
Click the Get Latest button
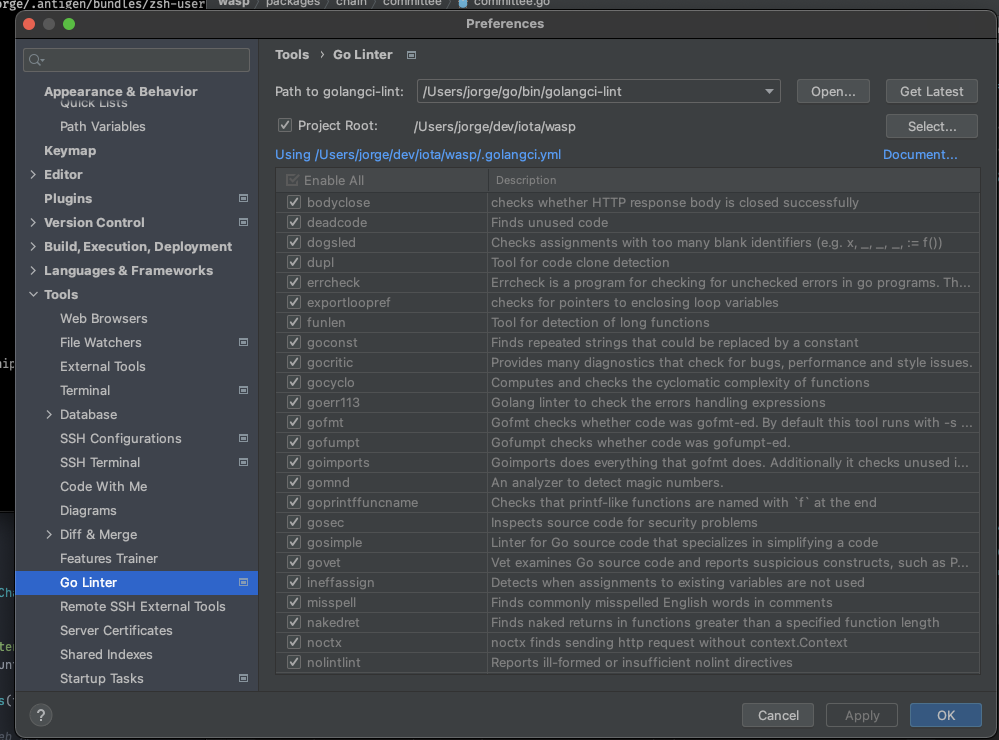pyautogui.click(x=931, y=91)
